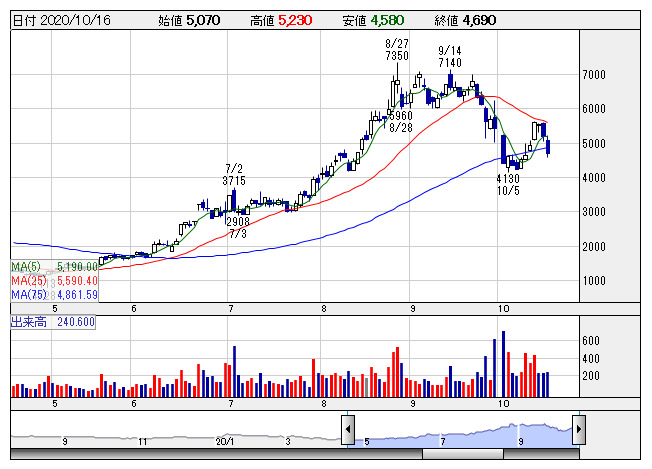
Task: Click the horizontal scrollbar thumb
Action: click(x=463, y=454)
